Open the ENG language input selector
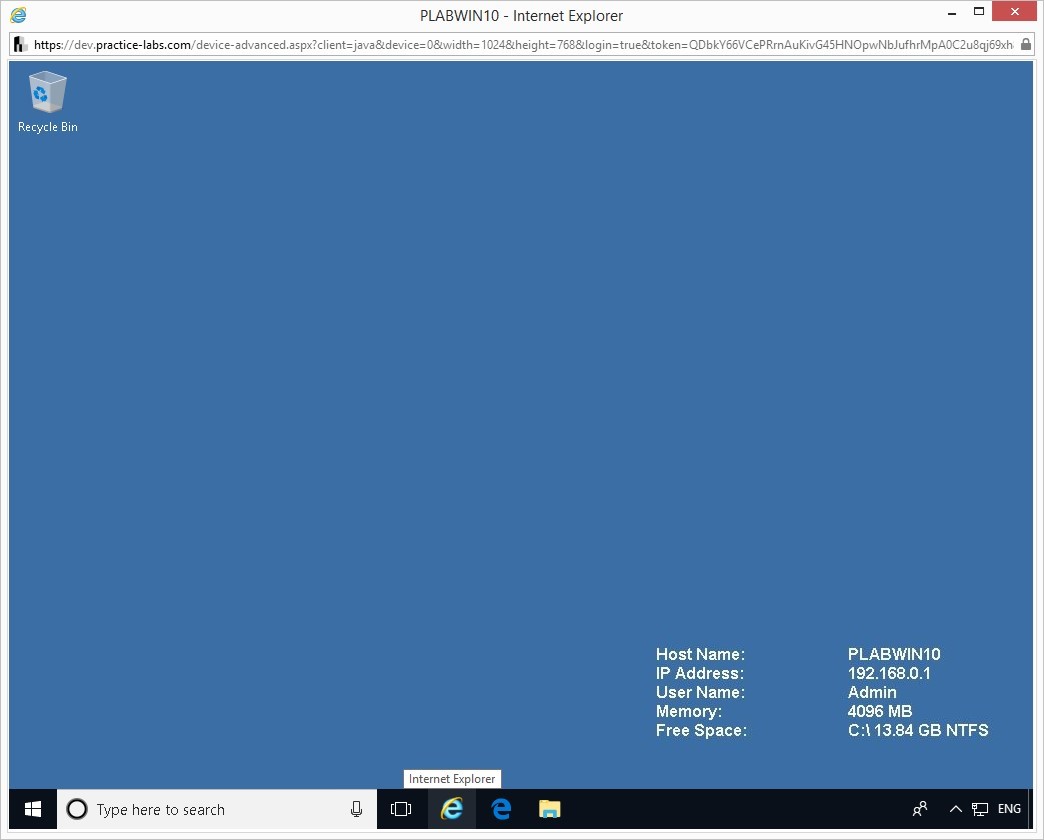 (x=1009, y=809)
